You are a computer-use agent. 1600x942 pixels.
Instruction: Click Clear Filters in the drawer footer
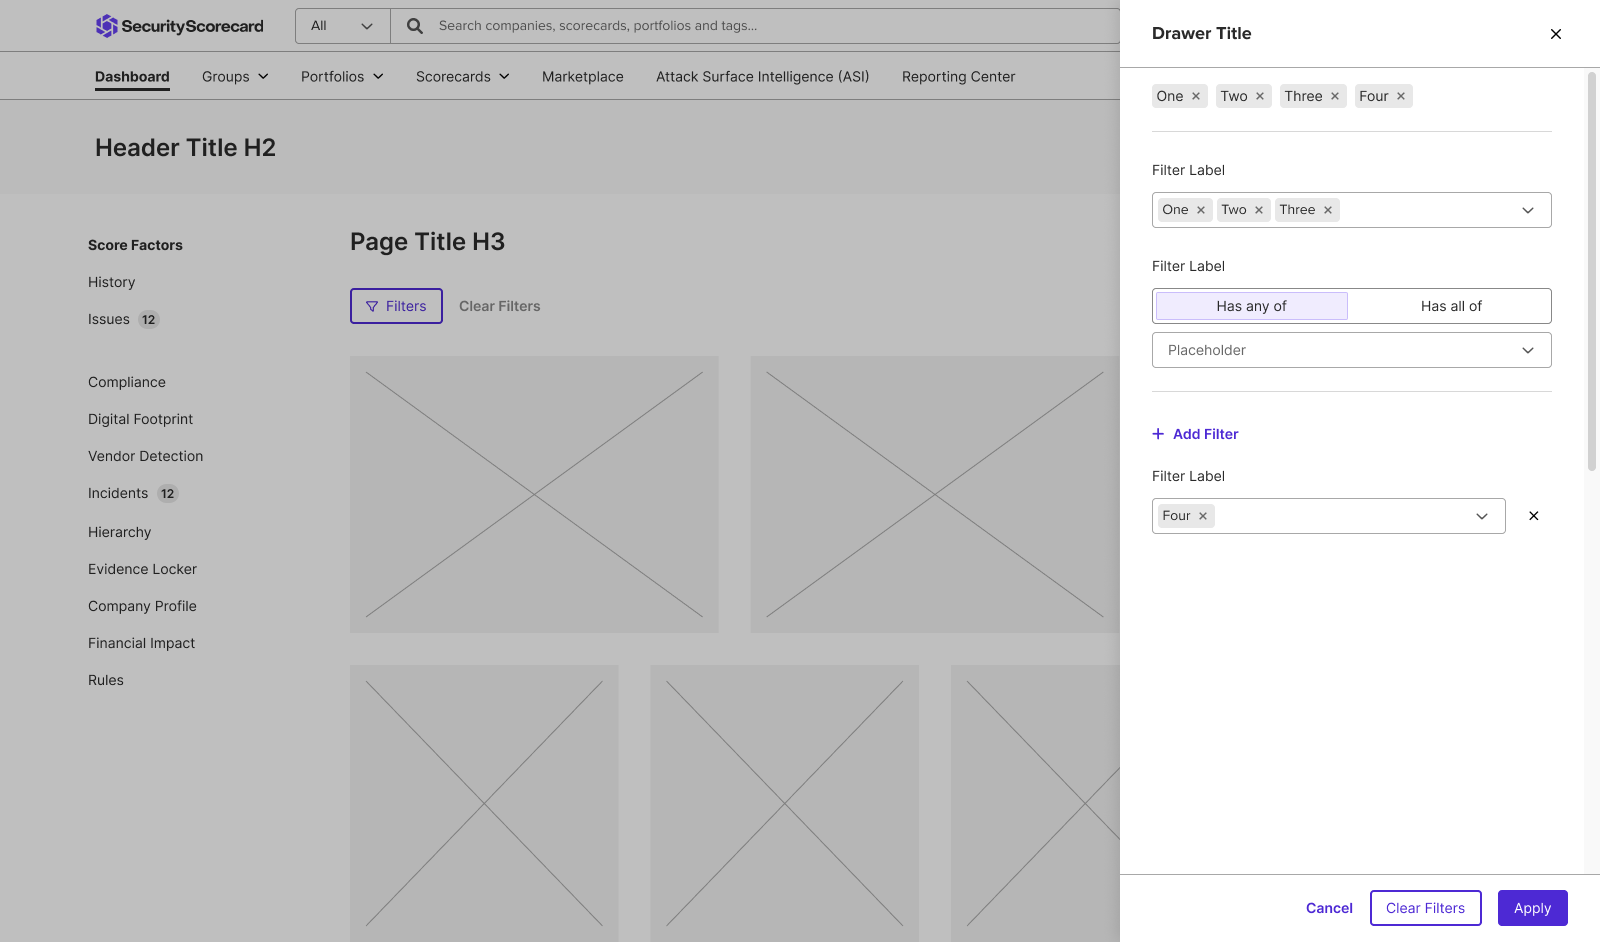click(x=1426, y=908)
